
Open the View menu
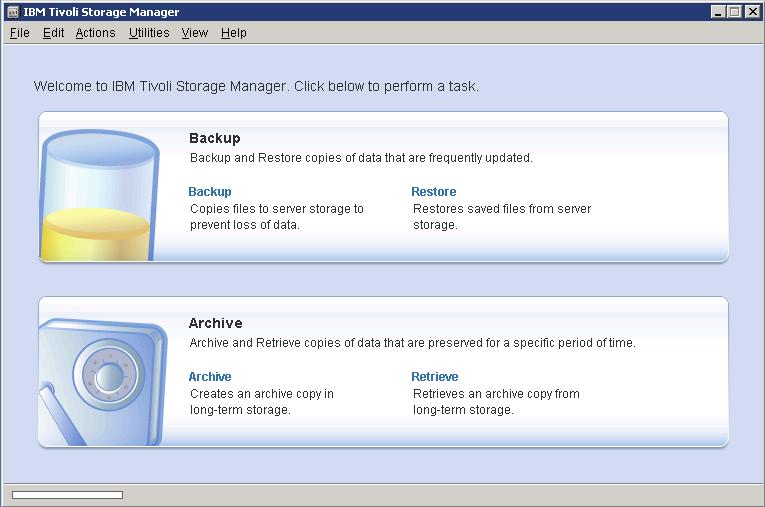195,33
